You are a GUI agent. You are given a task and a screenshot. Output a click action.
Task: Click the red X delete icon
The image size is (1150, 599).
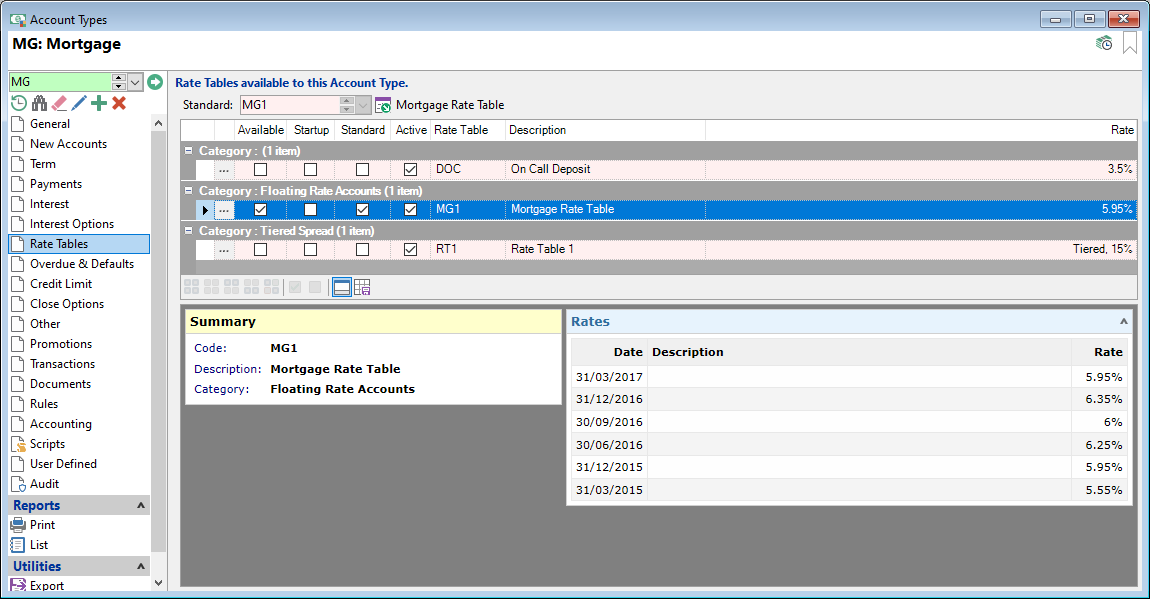[x=119, y=103]
